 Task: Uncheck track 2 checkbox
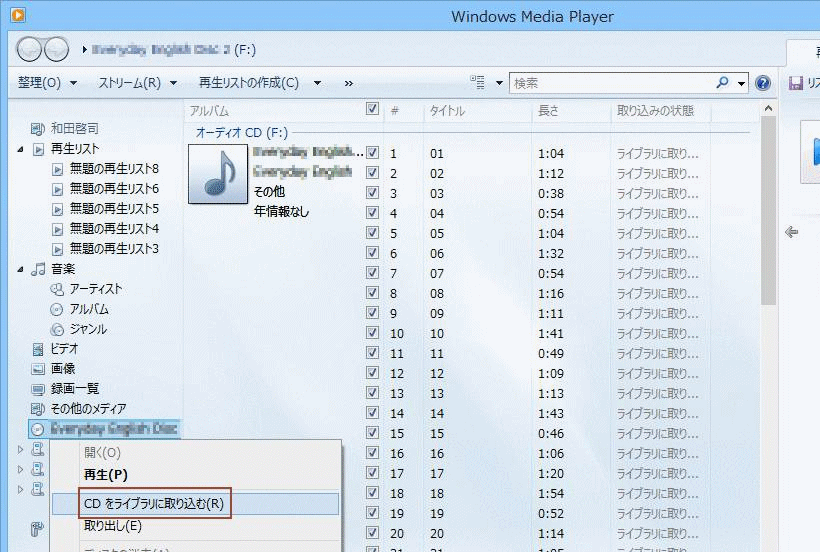372,172
